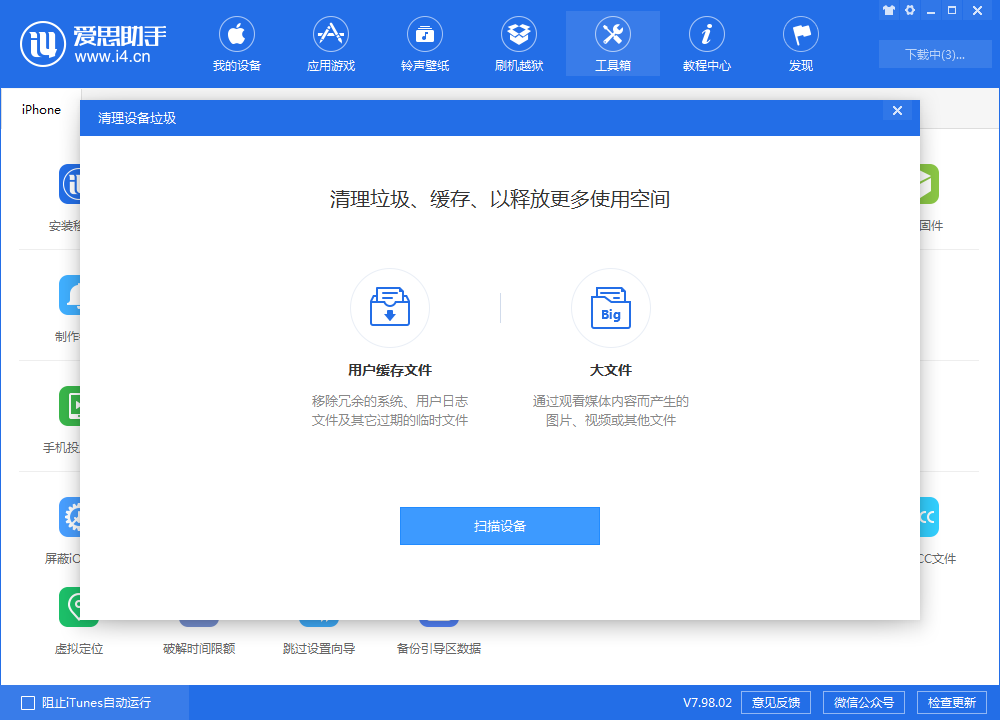
Task: Open the 我的设备 (My Devices) section icon
Action: click(x=237, y=32)
